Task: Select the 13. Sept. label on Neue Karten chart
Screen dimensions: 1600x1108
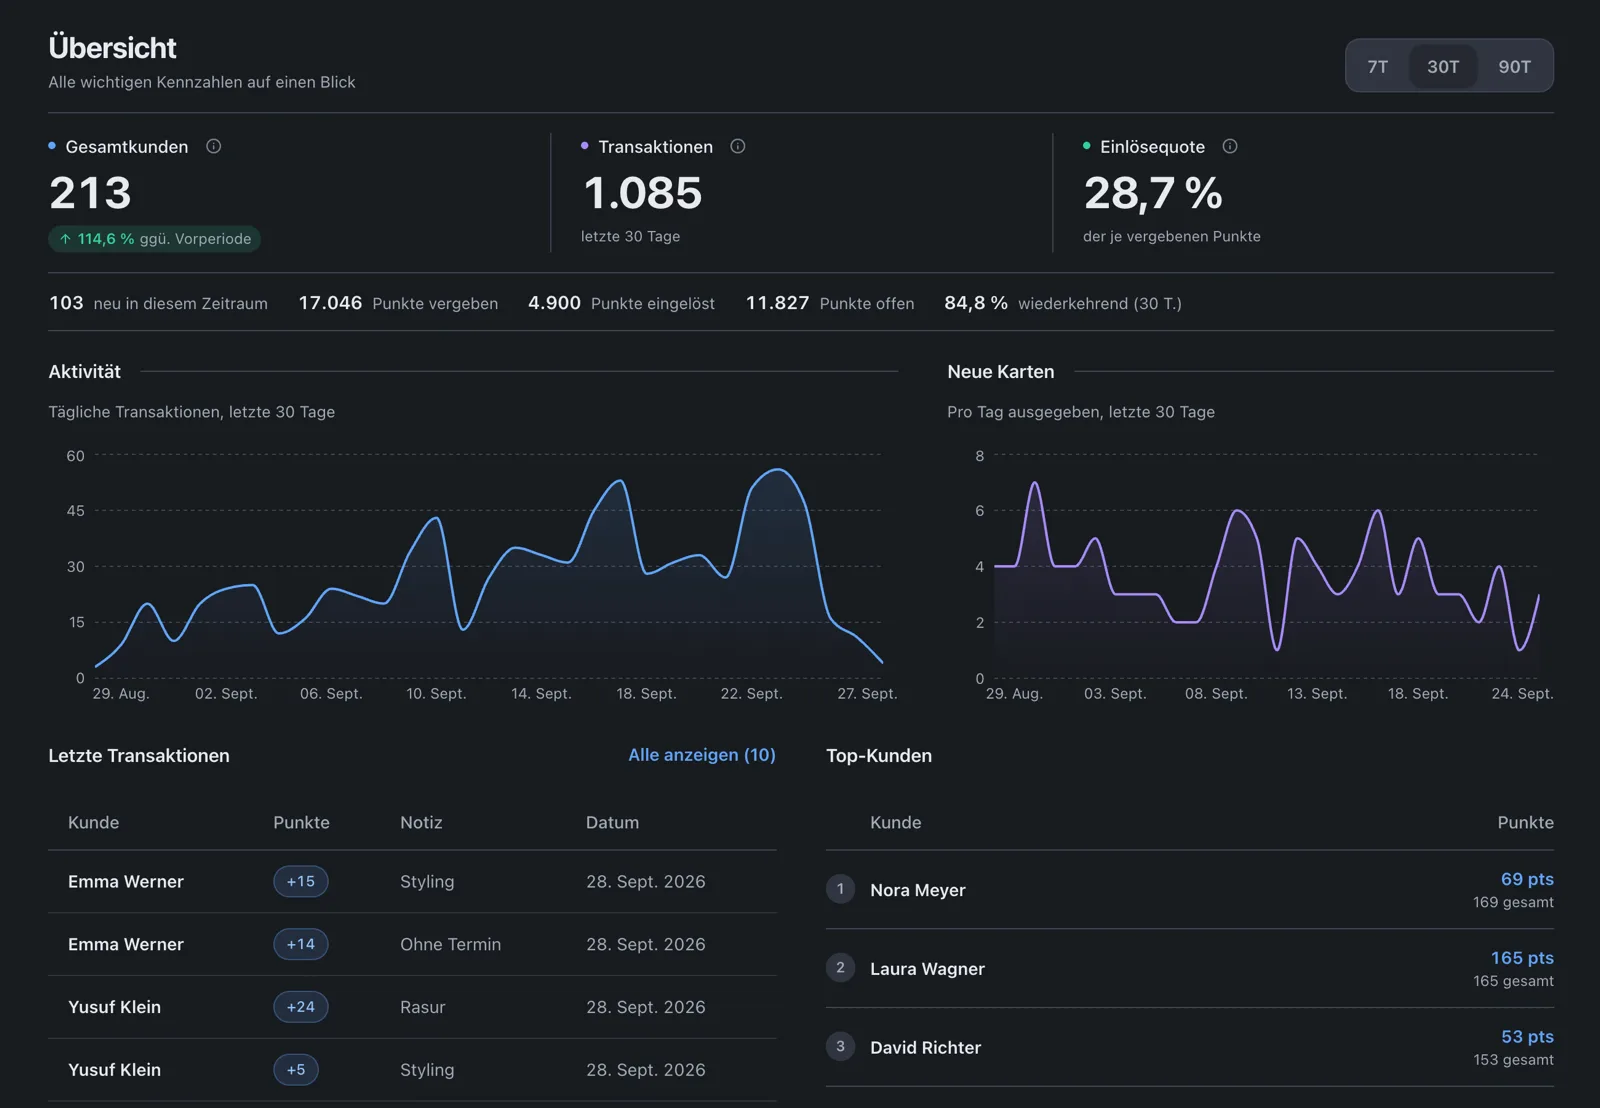Action: pos(1316,693)
